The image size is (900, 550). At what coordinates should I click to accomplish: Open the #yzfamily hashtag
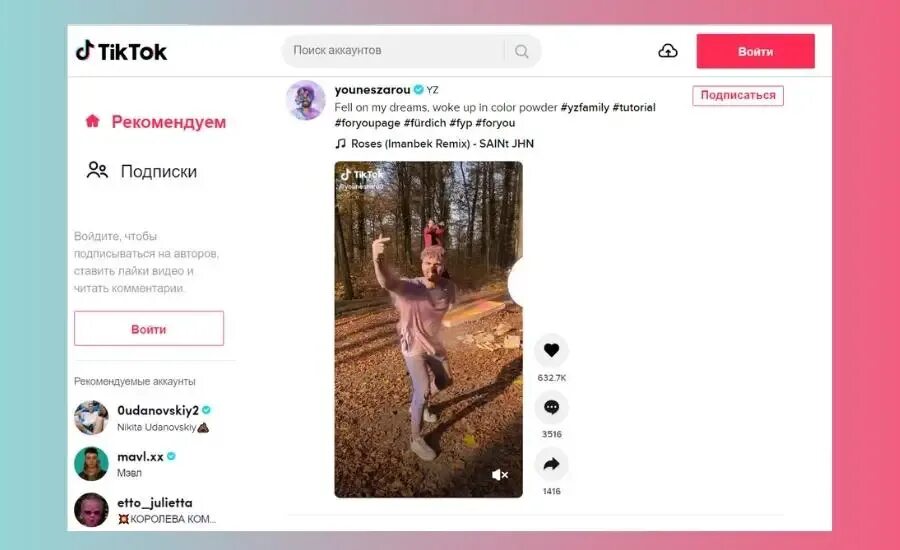pos(584,107)
